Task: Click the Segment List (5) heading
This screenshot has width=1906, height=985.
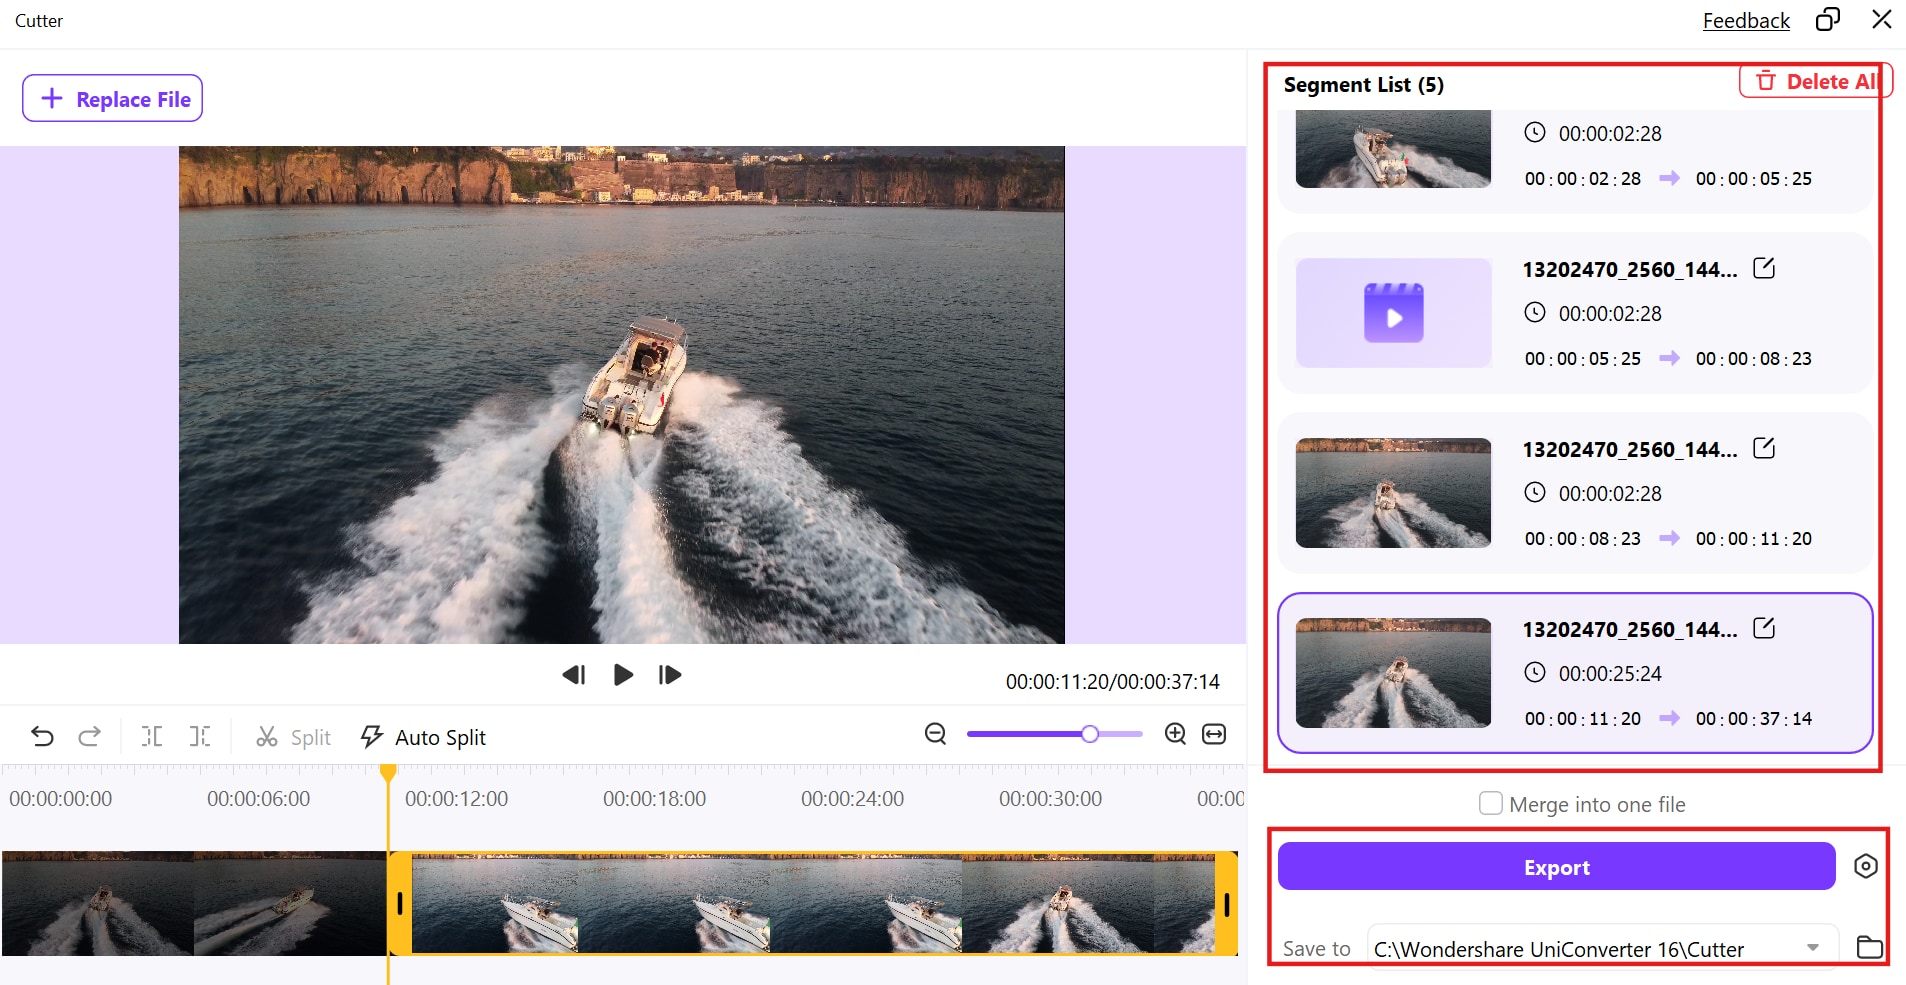Action: click(1364, 85)
